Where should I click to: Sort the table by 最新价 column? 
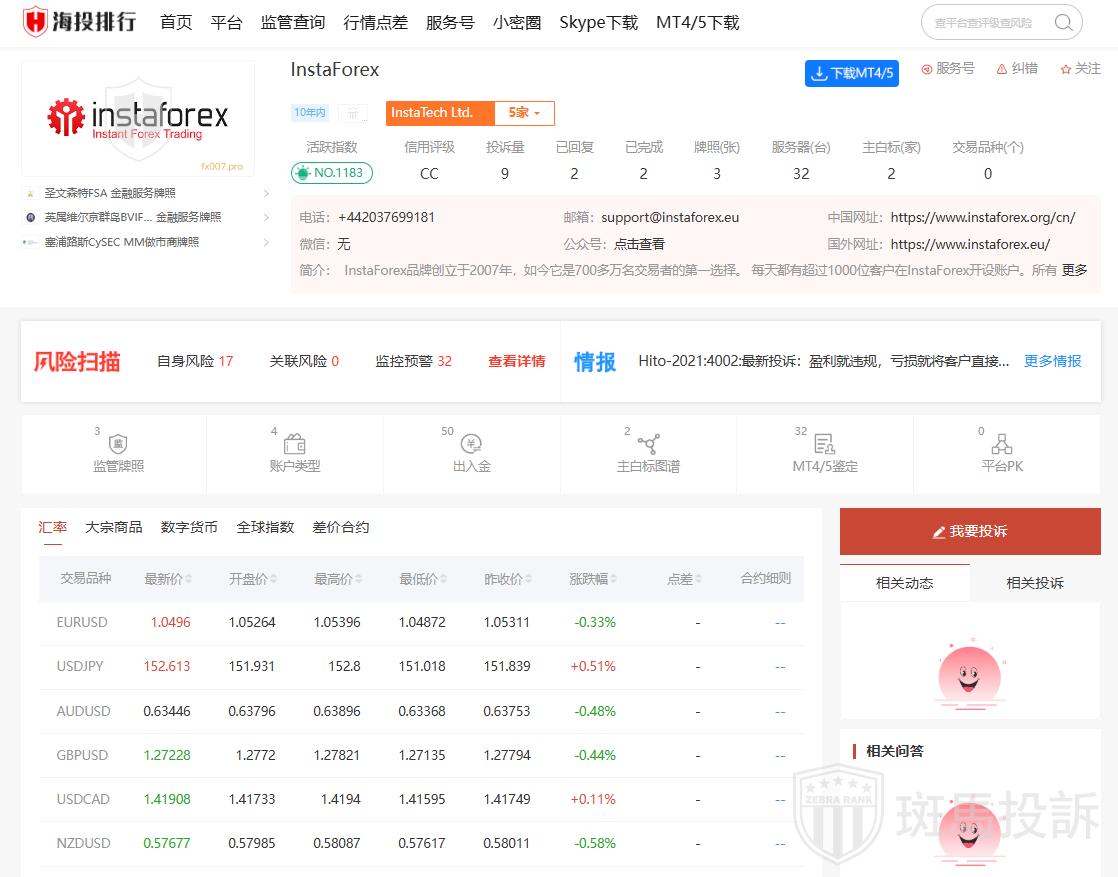(x=167, y=579)
